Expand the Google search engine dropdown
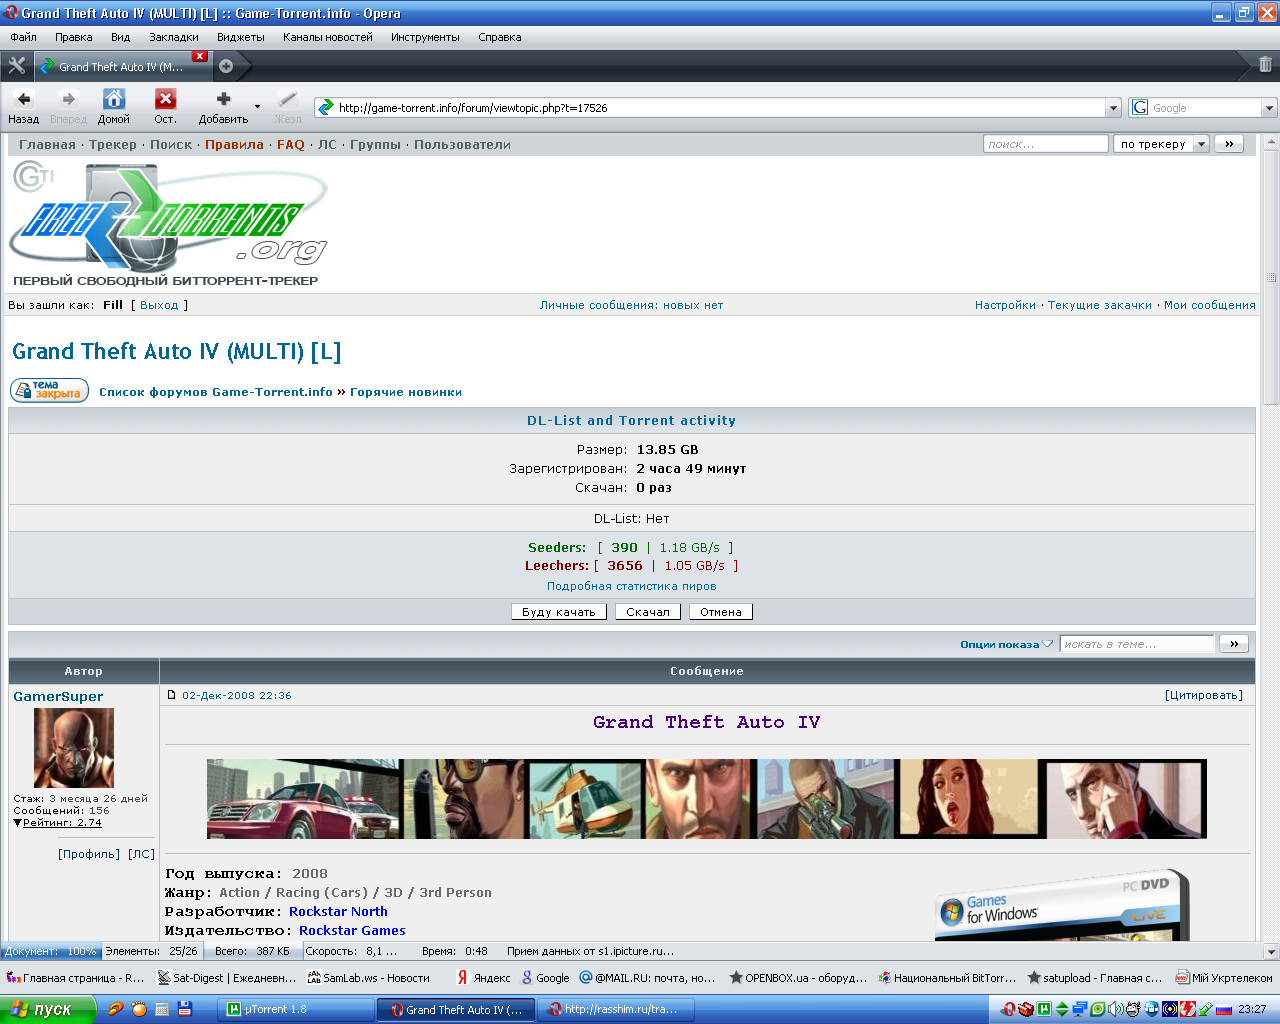 coord(1269,108)
